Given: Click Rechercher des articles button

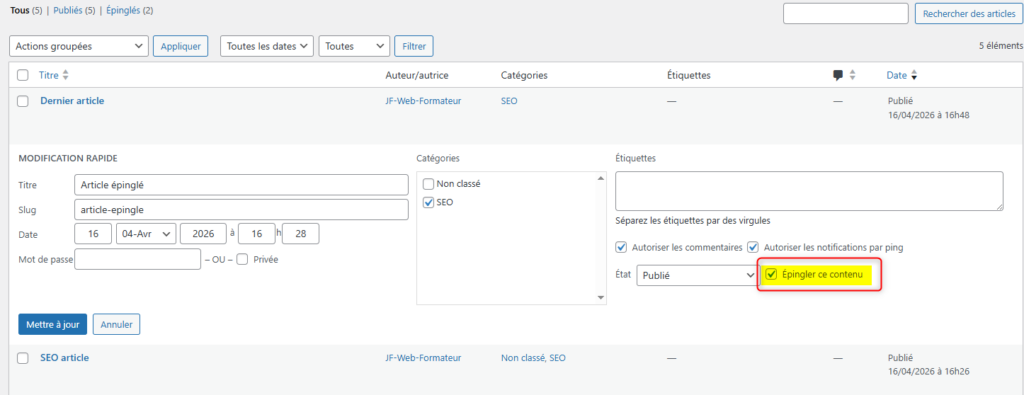Looking at the screenshot, I should point(969,14).
